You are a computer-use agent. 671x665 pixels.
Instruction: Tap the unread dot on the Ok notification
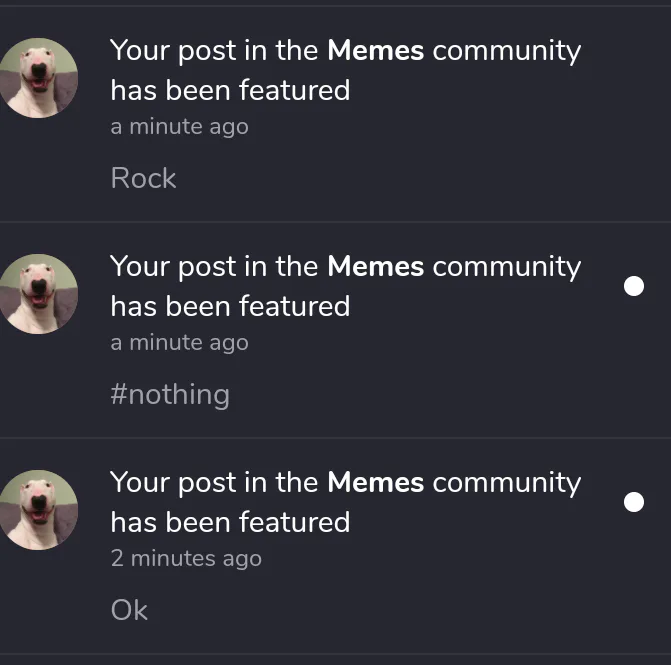pyautogui.click(x=634, y=502)
